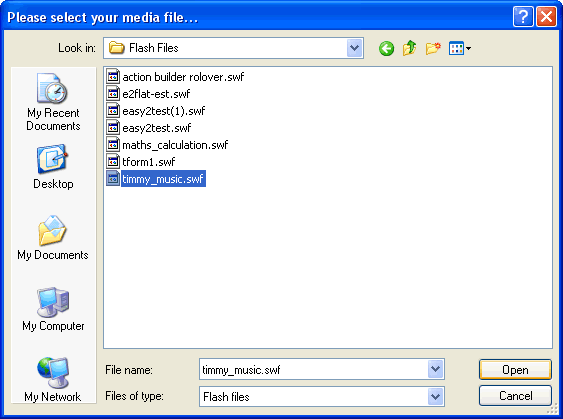The image size is (563, 419).
Task: Select maths_calculation.swf file
Action: click(x=167, y=145)
